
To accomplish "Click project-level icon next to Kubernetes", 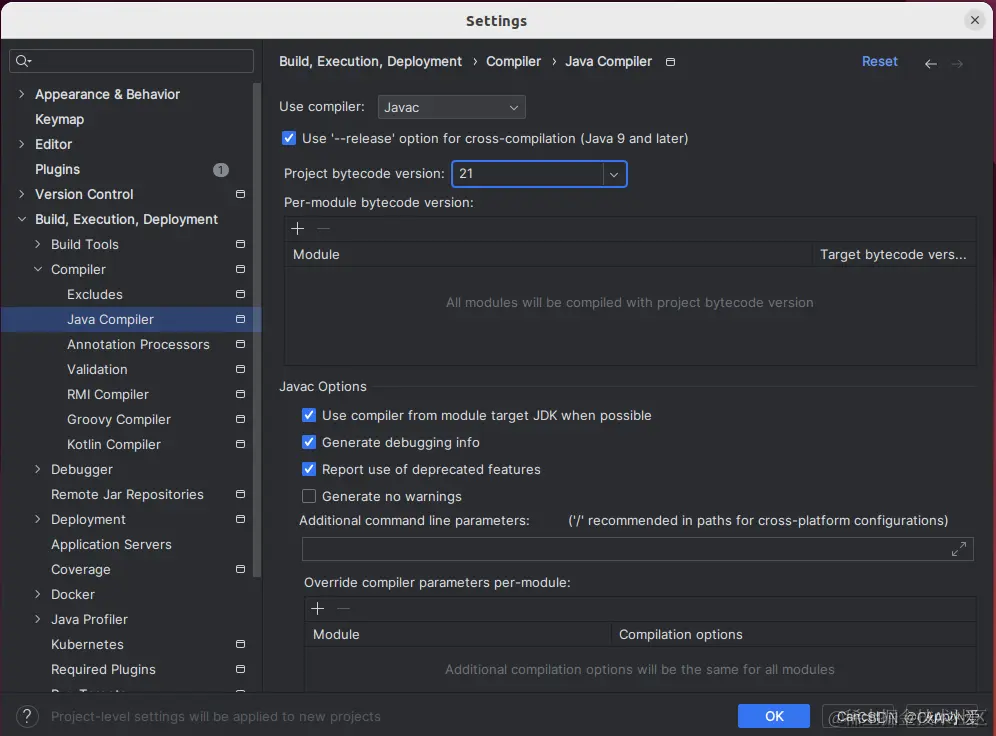I will (x=240, y=644).
